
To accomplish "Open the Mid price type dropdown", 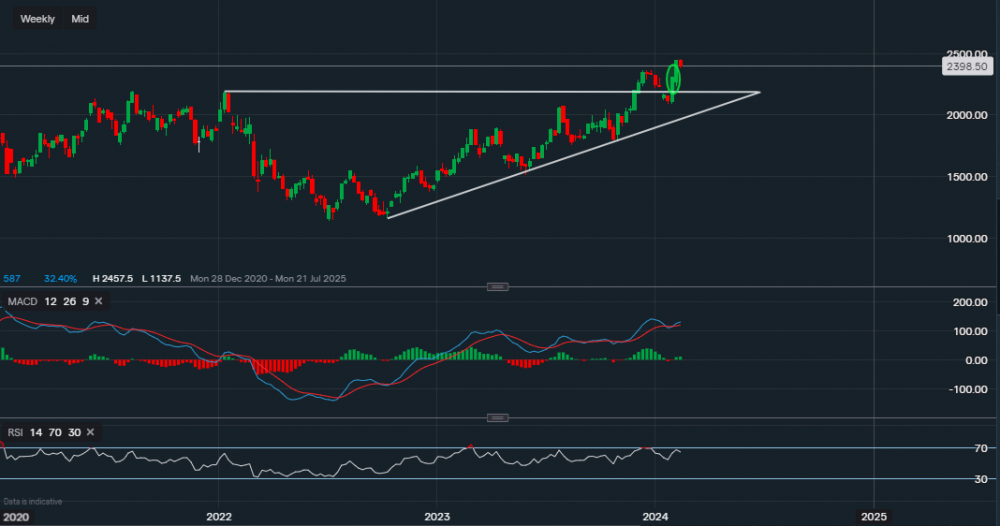I will pyautogui.click(x=80, y=19).
